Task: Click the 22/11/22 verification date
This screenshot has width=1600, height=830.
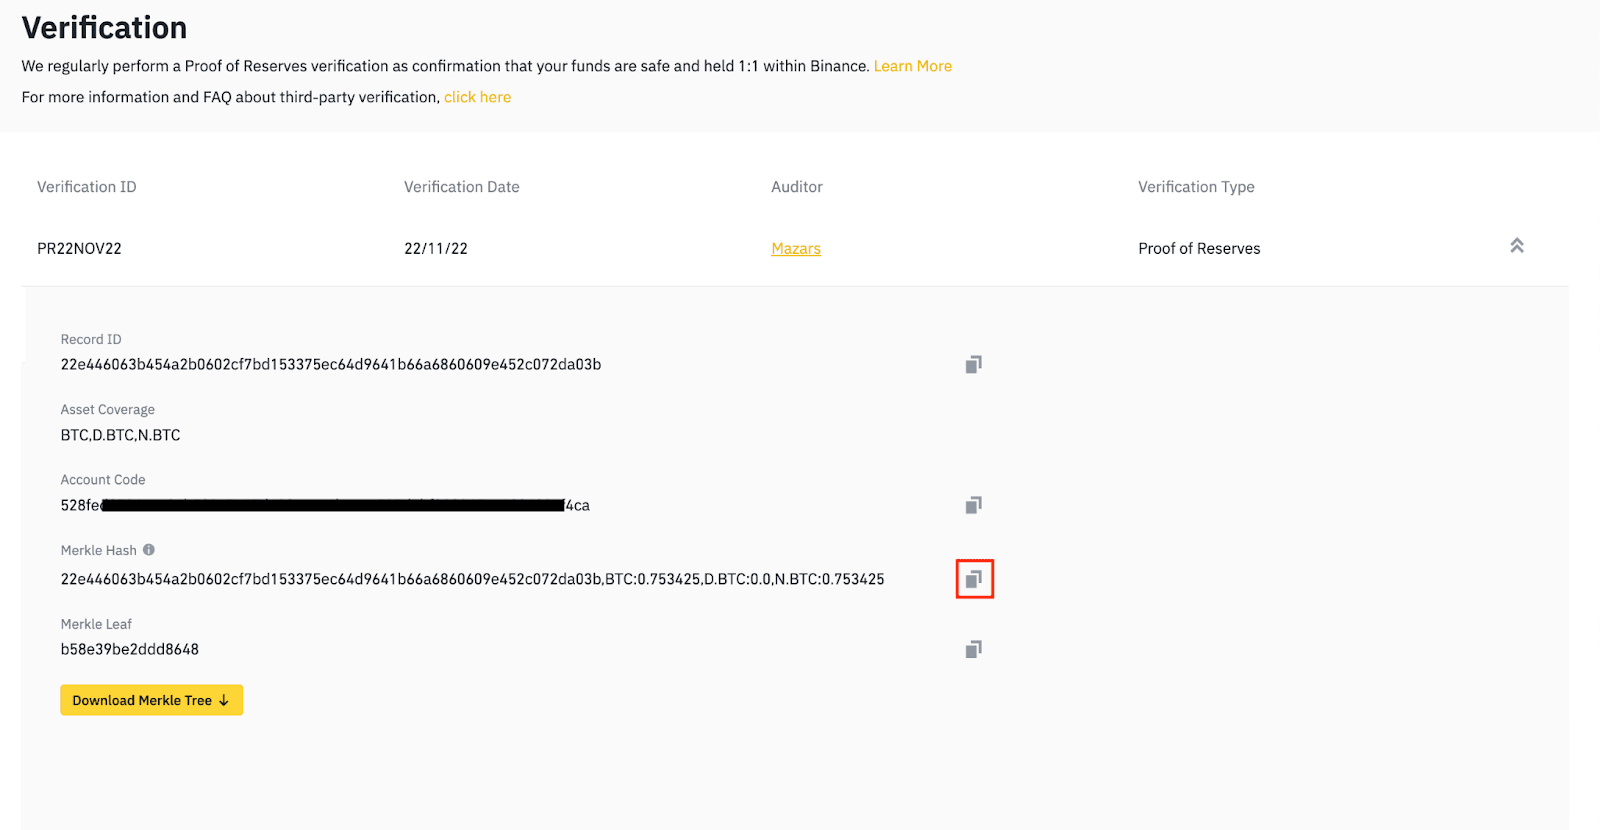Action: point(436,249)
